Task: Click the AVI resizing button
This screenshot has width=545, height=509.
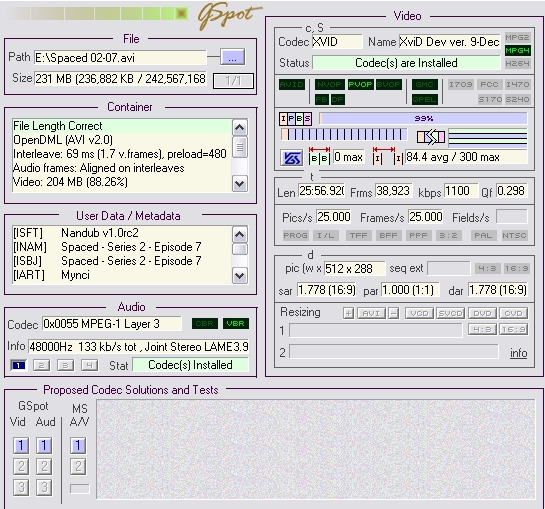Action: coord(371,313)
